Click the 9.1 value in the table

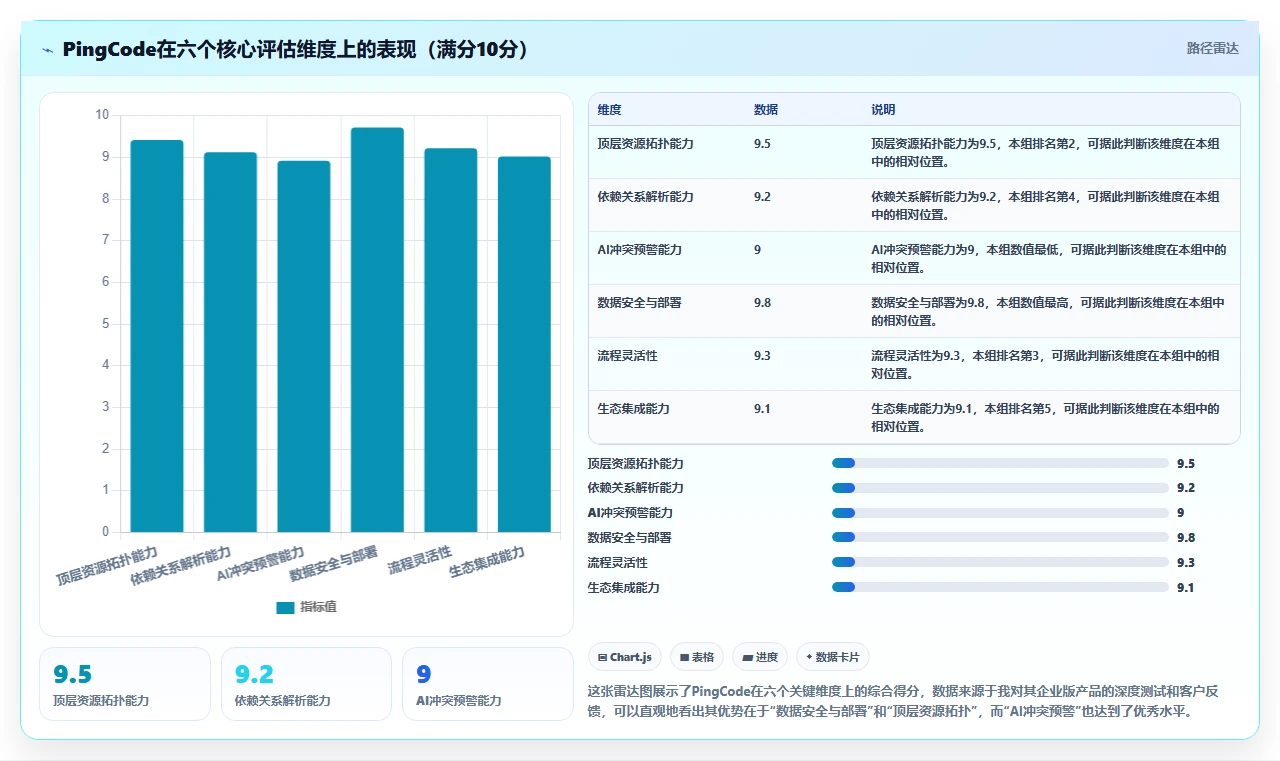[x=762, y=408]
